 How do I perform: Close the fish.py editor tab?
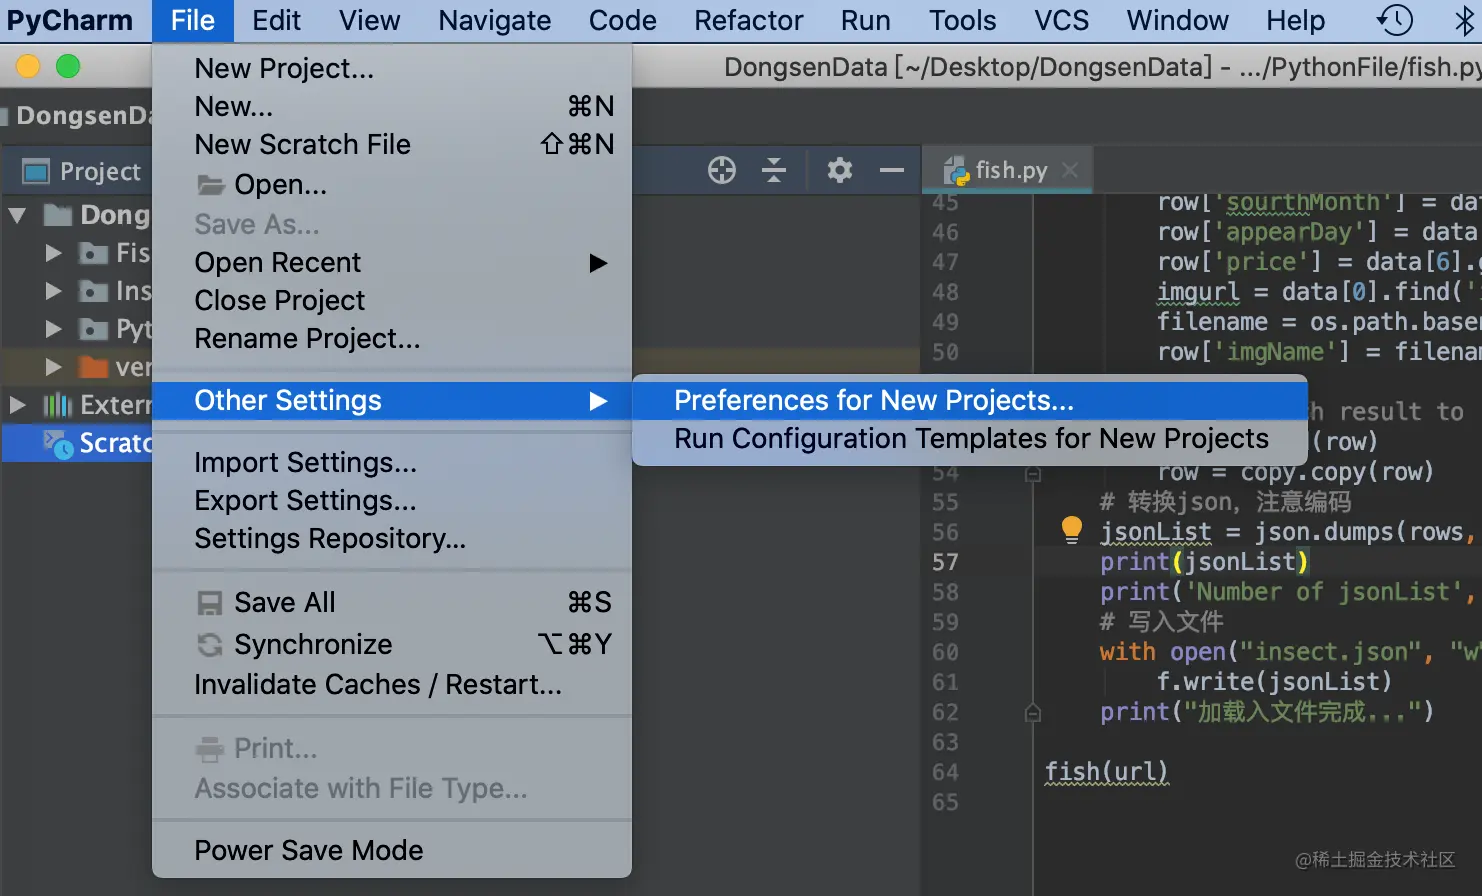click(1070, 170)
